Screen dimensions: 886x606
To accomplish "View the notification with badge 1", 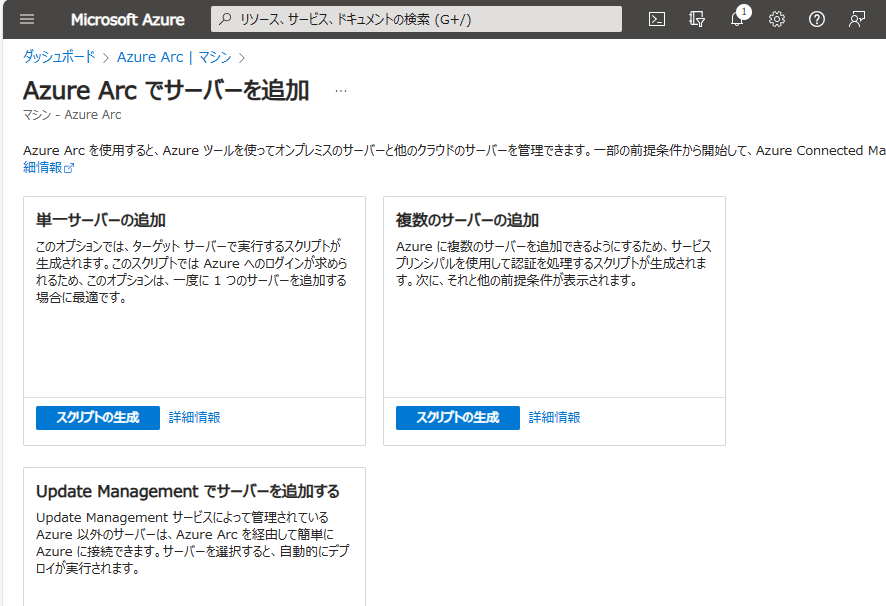I will coord(737,18).
